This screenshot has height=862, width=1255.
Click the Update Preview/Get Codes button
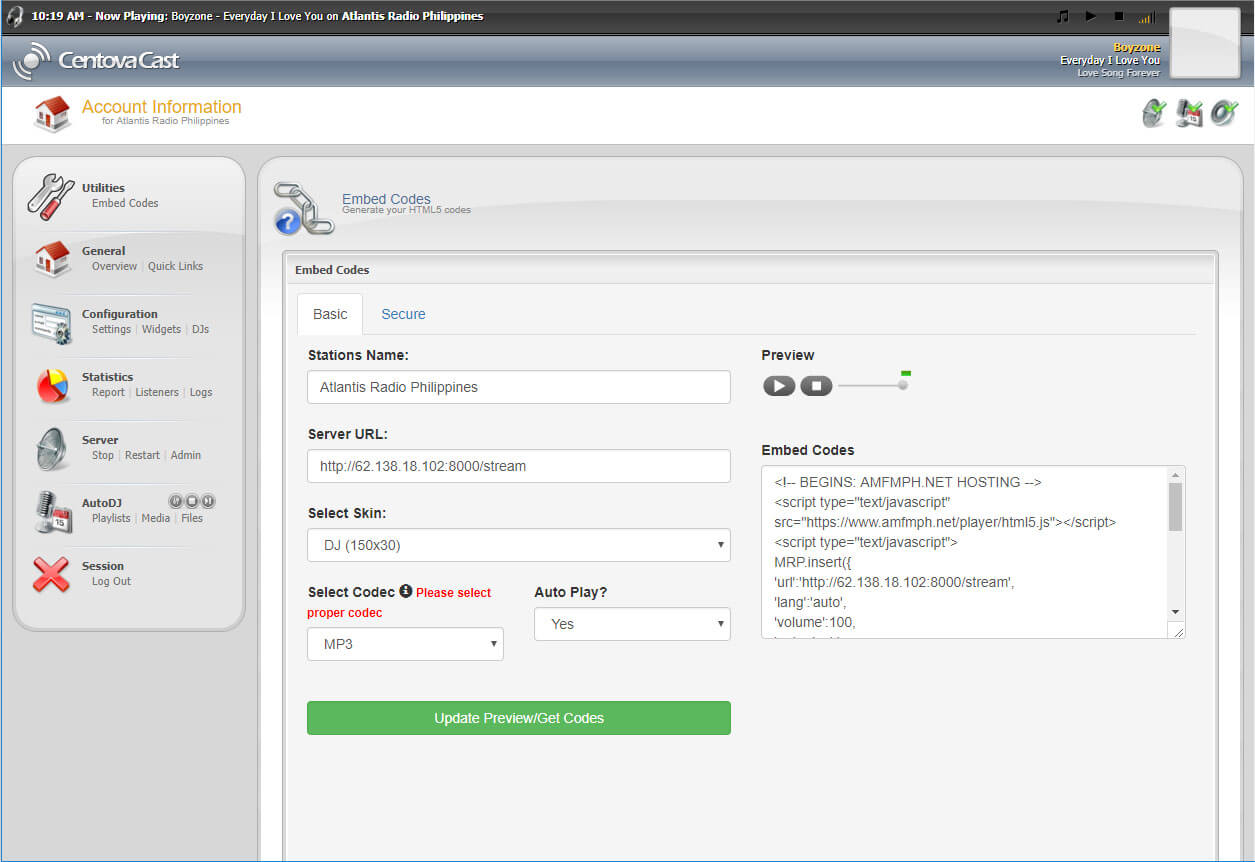[519, 718]
